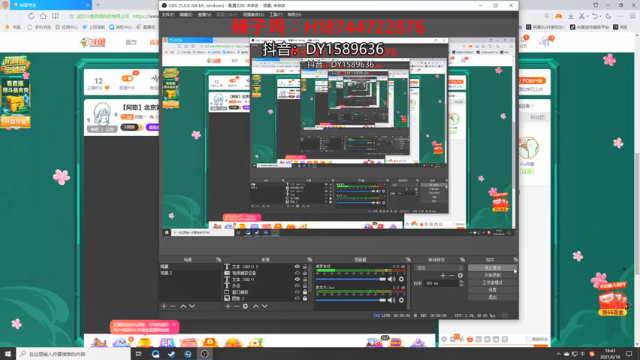Remove scene transition with minus icon
Image resolution: width=640 pixels, height=360 pixels.
pos(451,276)
